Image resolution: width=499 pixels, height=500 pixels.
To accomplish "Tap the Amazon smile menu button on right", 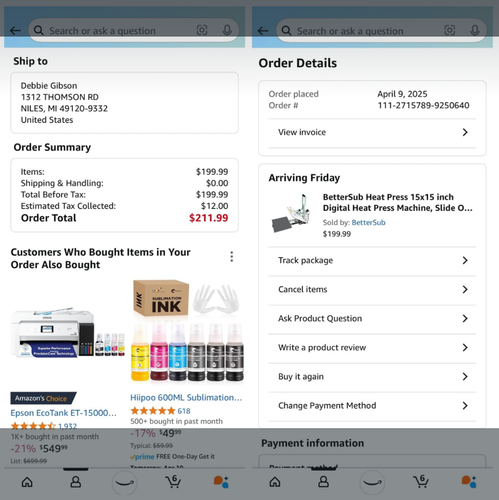I will pos(372,482).
